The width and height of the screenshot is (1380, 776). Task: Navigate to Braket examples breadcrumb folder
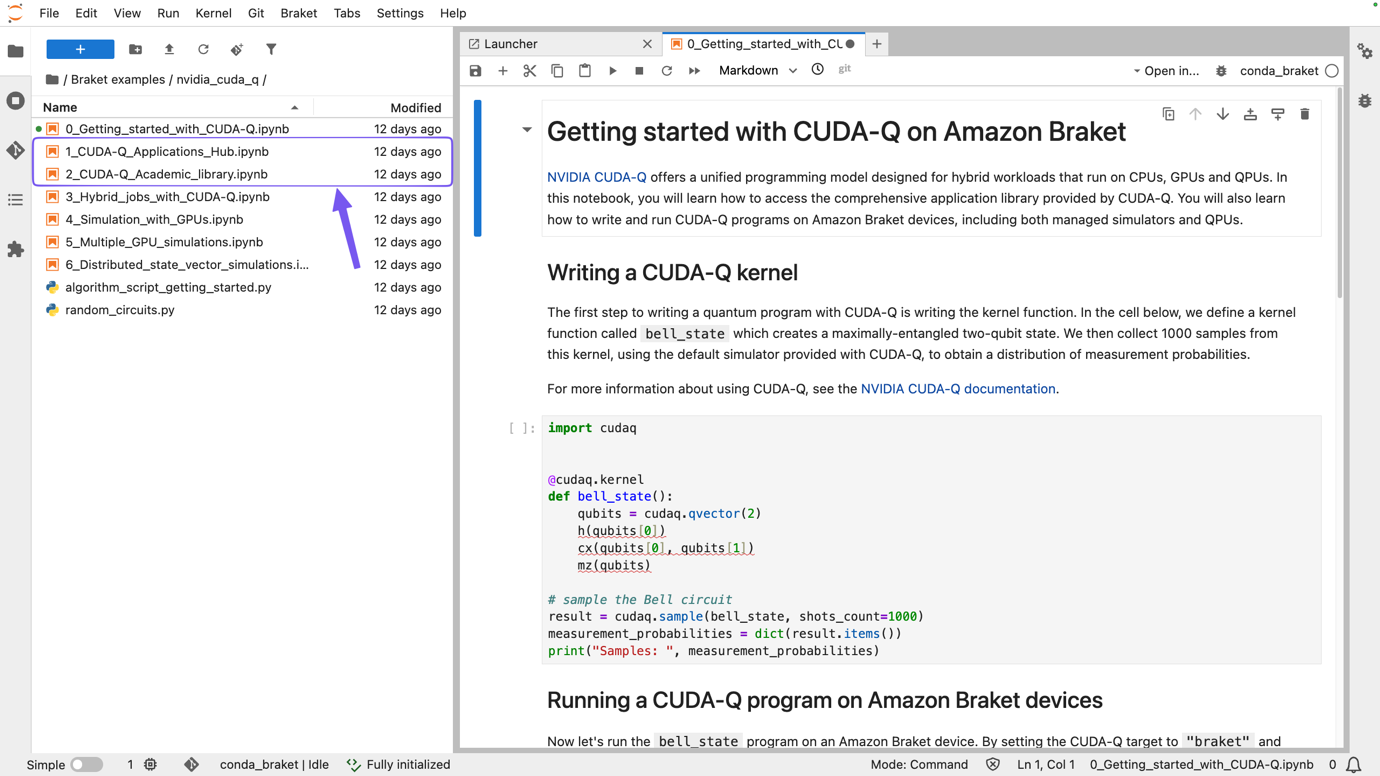[118, 79]
